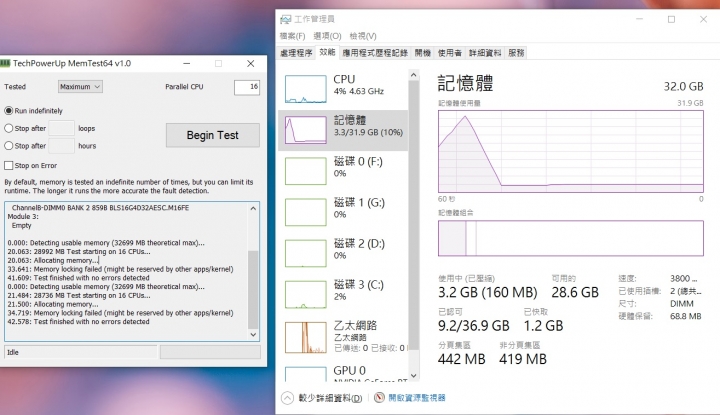Select the 記憶體 graph thumbnail in sidebar
Viewport: 720px width, 415px height.
(306, 130)
